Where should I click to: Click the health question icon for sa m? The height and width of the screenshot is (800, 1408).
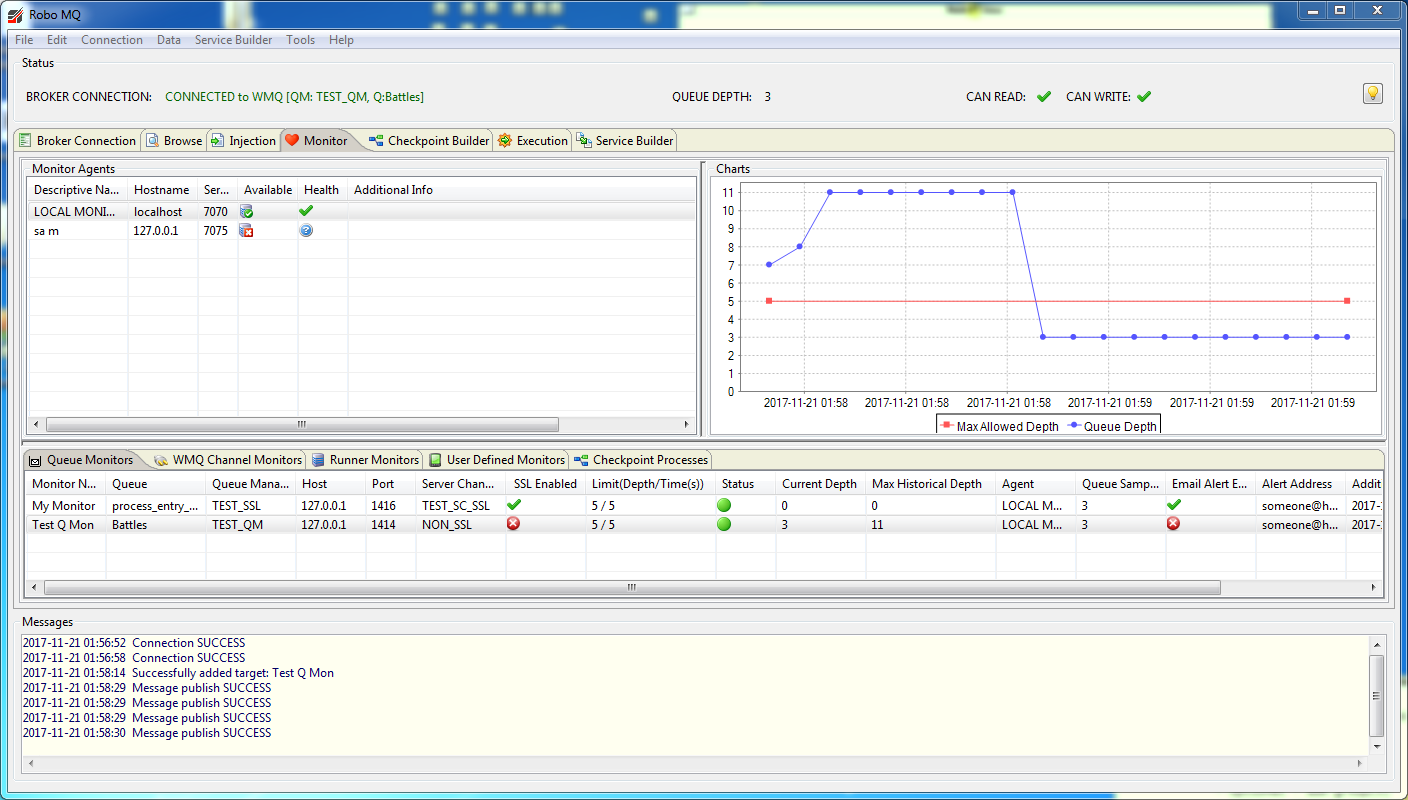[306, 231]
